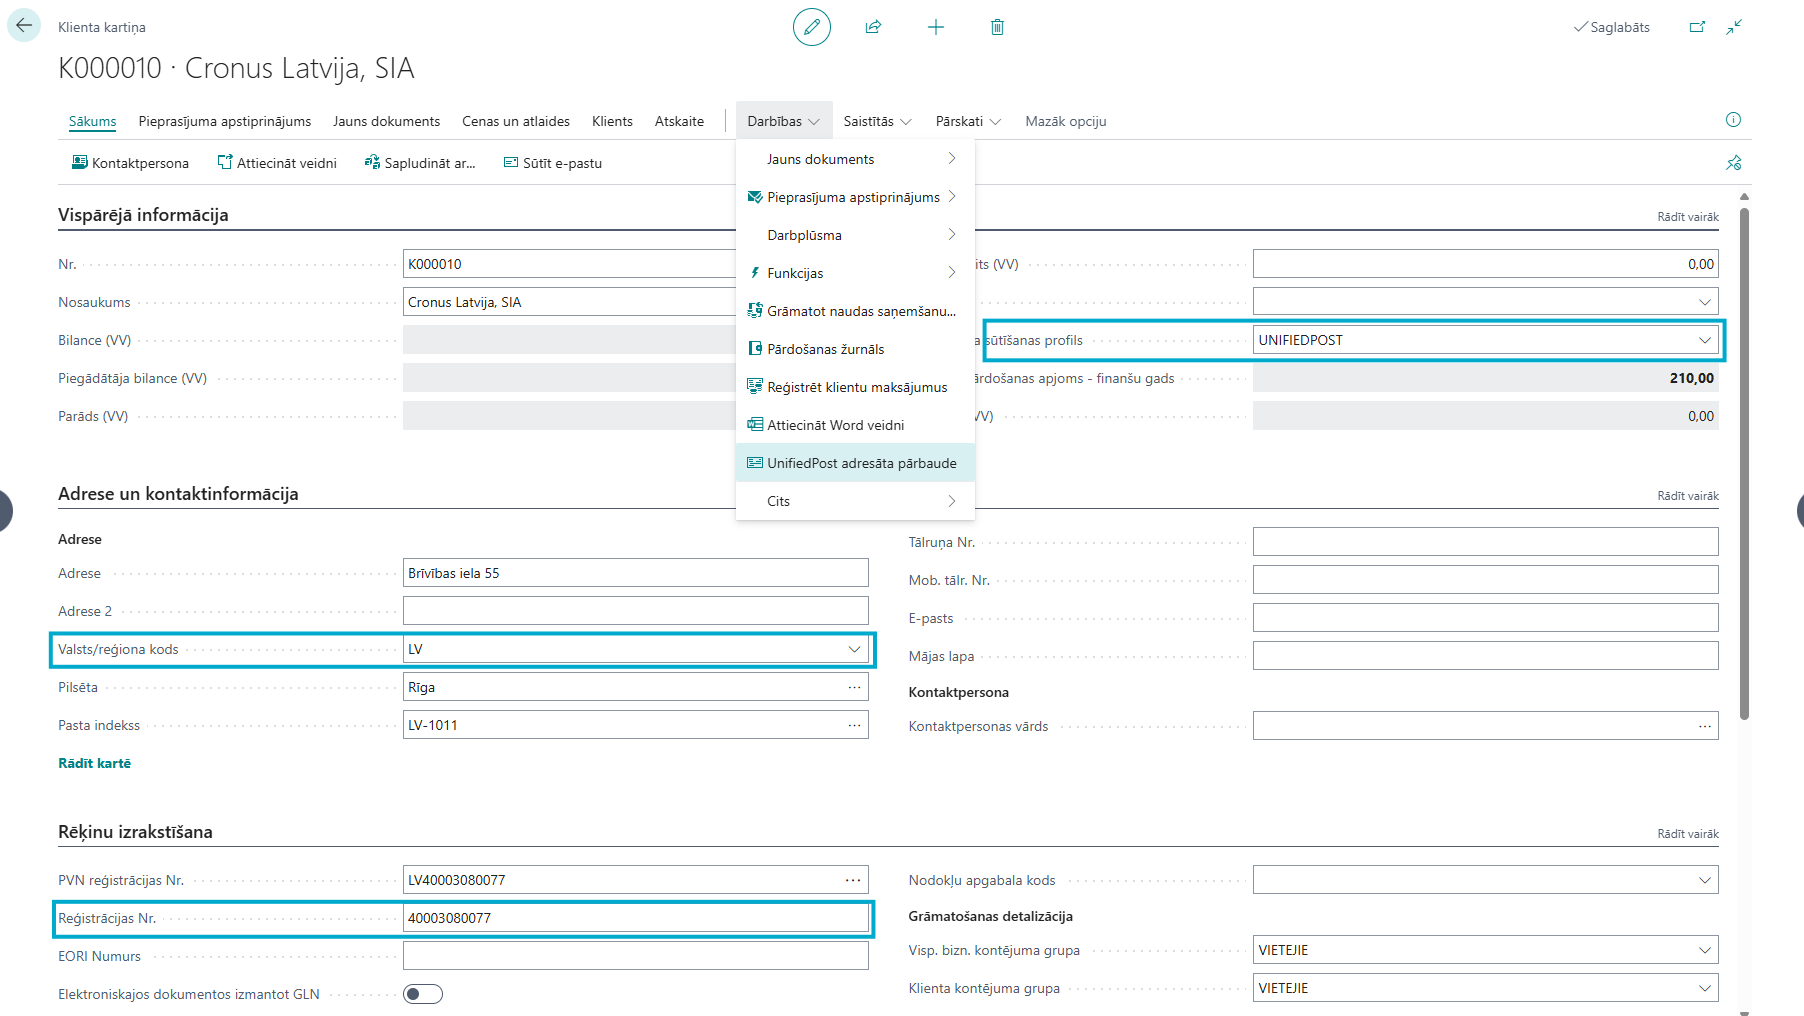Expand Nodokļu apgabala kods dropdown
This screenshot has width=1804, height=1016.
click(x=1704, y=880)
